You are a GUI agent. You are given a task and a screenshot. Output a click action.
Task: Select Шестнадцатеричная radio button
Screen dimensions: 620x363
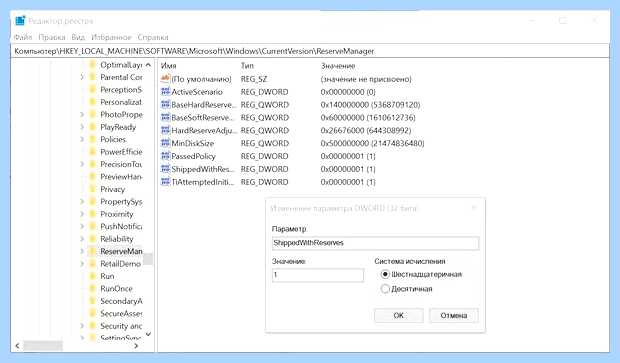click(385, 274)
